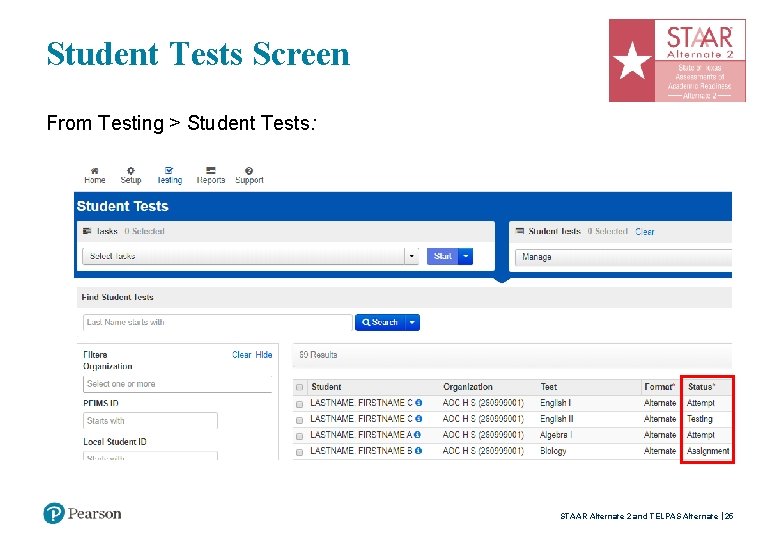
Task: Click the Student Tests panel list icon
Action: (x=520, y=231)
